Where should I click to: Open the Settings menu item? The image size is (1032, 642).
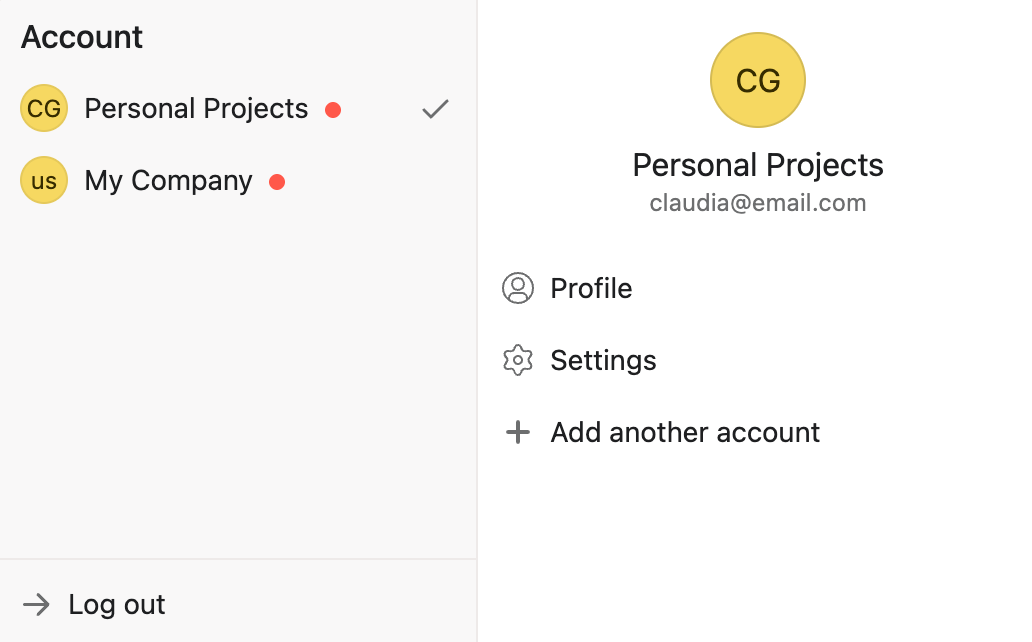603,360
